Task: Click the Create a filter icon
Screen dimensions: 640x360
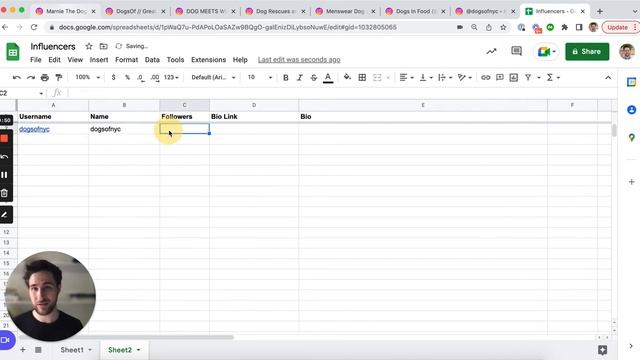Action: 528,78
